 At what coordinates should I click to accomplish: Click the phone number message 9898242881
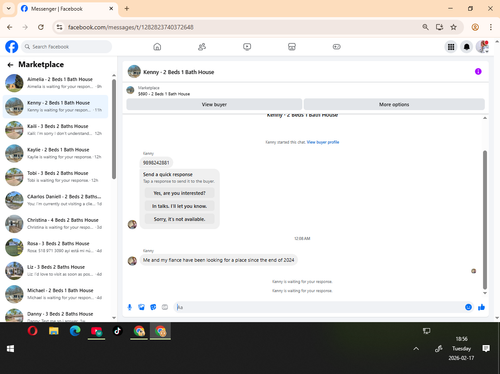156,163
